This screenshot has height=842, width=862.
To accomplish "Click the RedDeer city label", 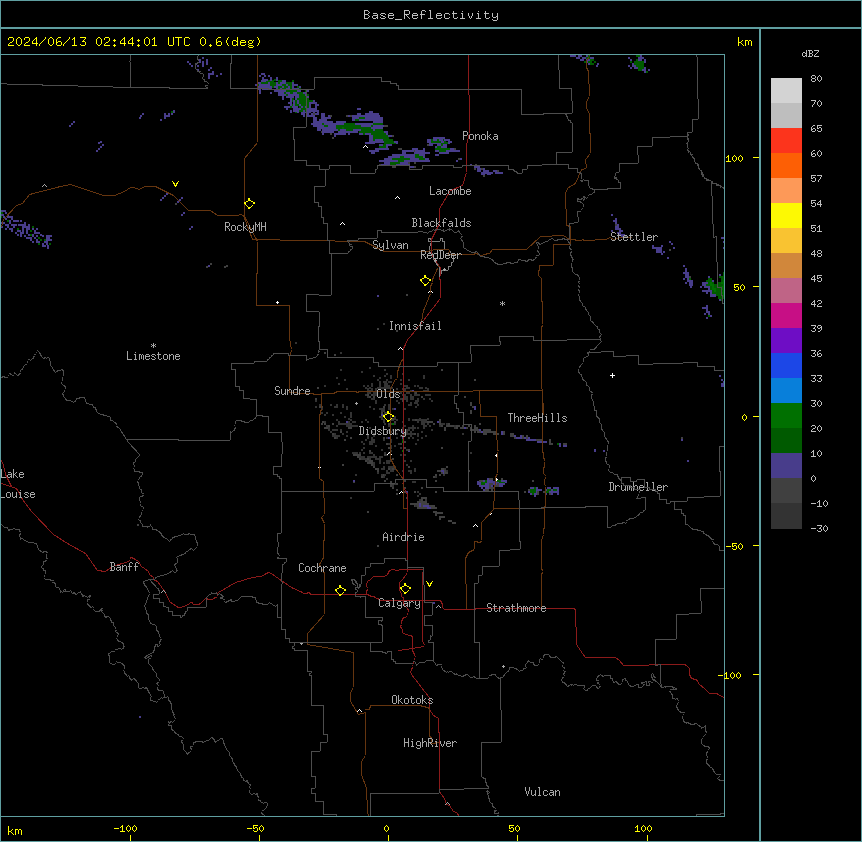I will click(x=440, y=255).
